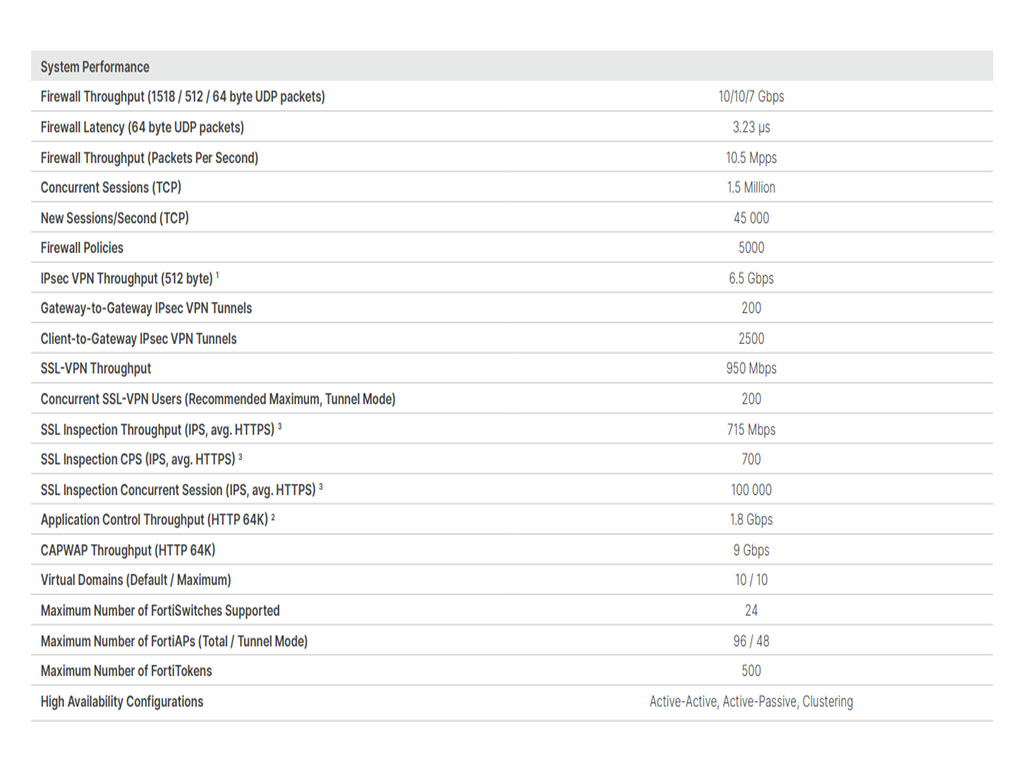Screen dimensions: 1024x768
Task: Select the Firewall Throughput 1518/512/64 byte row label
Action: coord(182,97)
